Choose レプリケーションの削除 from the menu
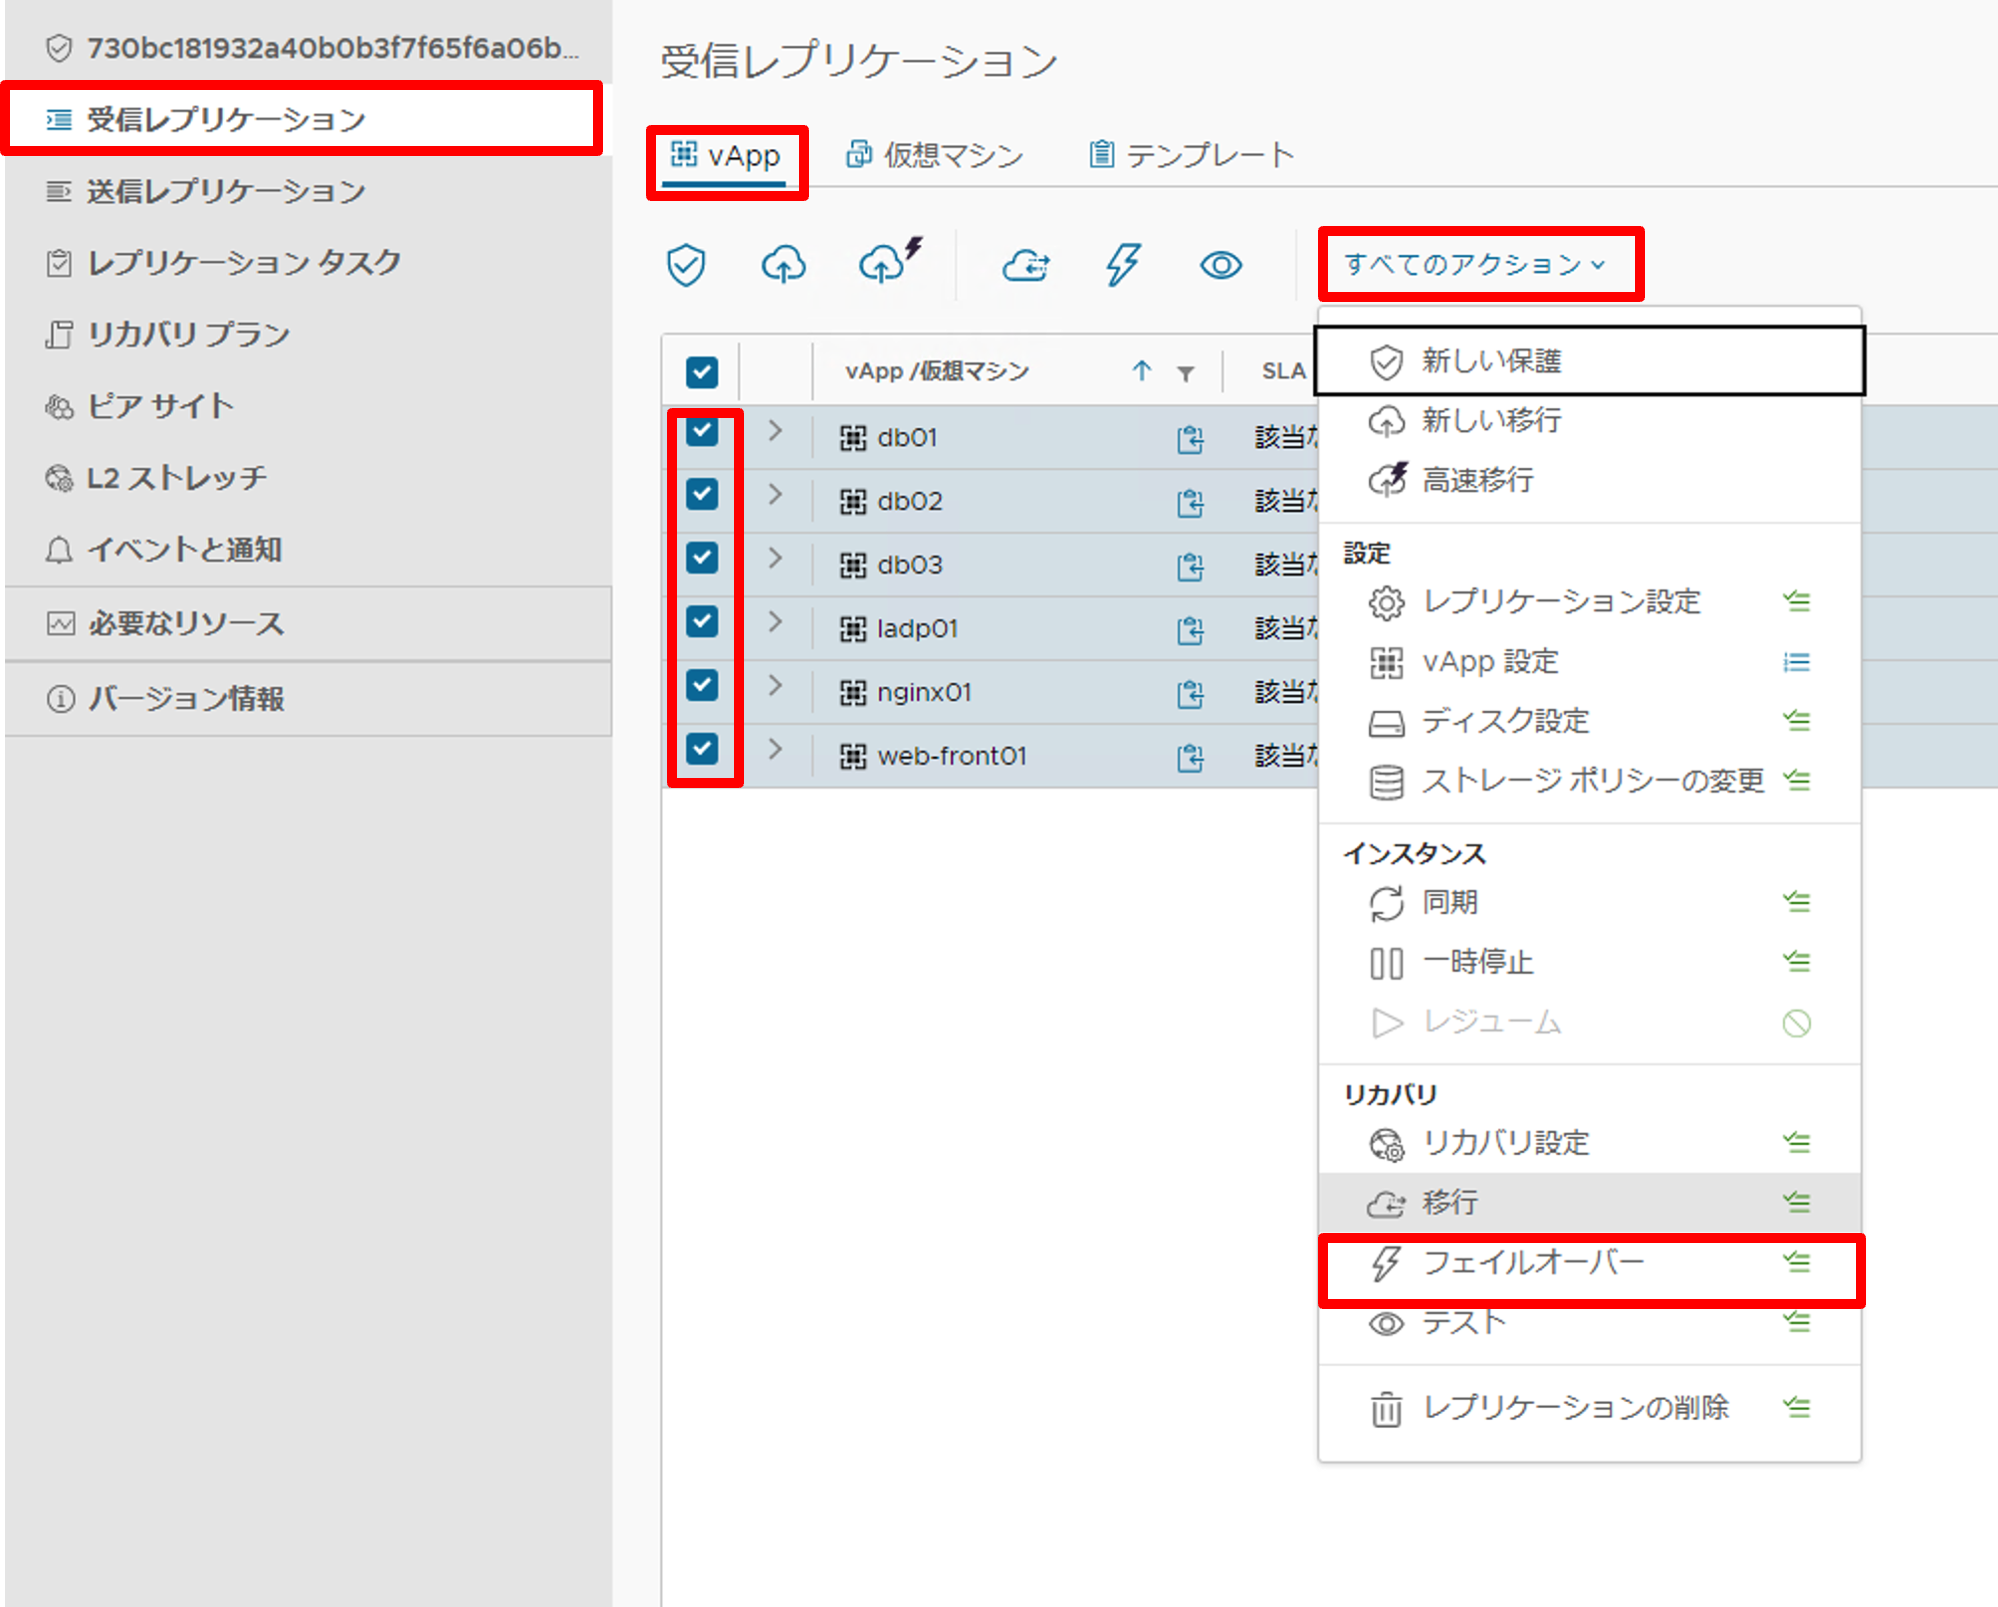The image size is (1998, 1607). [1576, 1408]
